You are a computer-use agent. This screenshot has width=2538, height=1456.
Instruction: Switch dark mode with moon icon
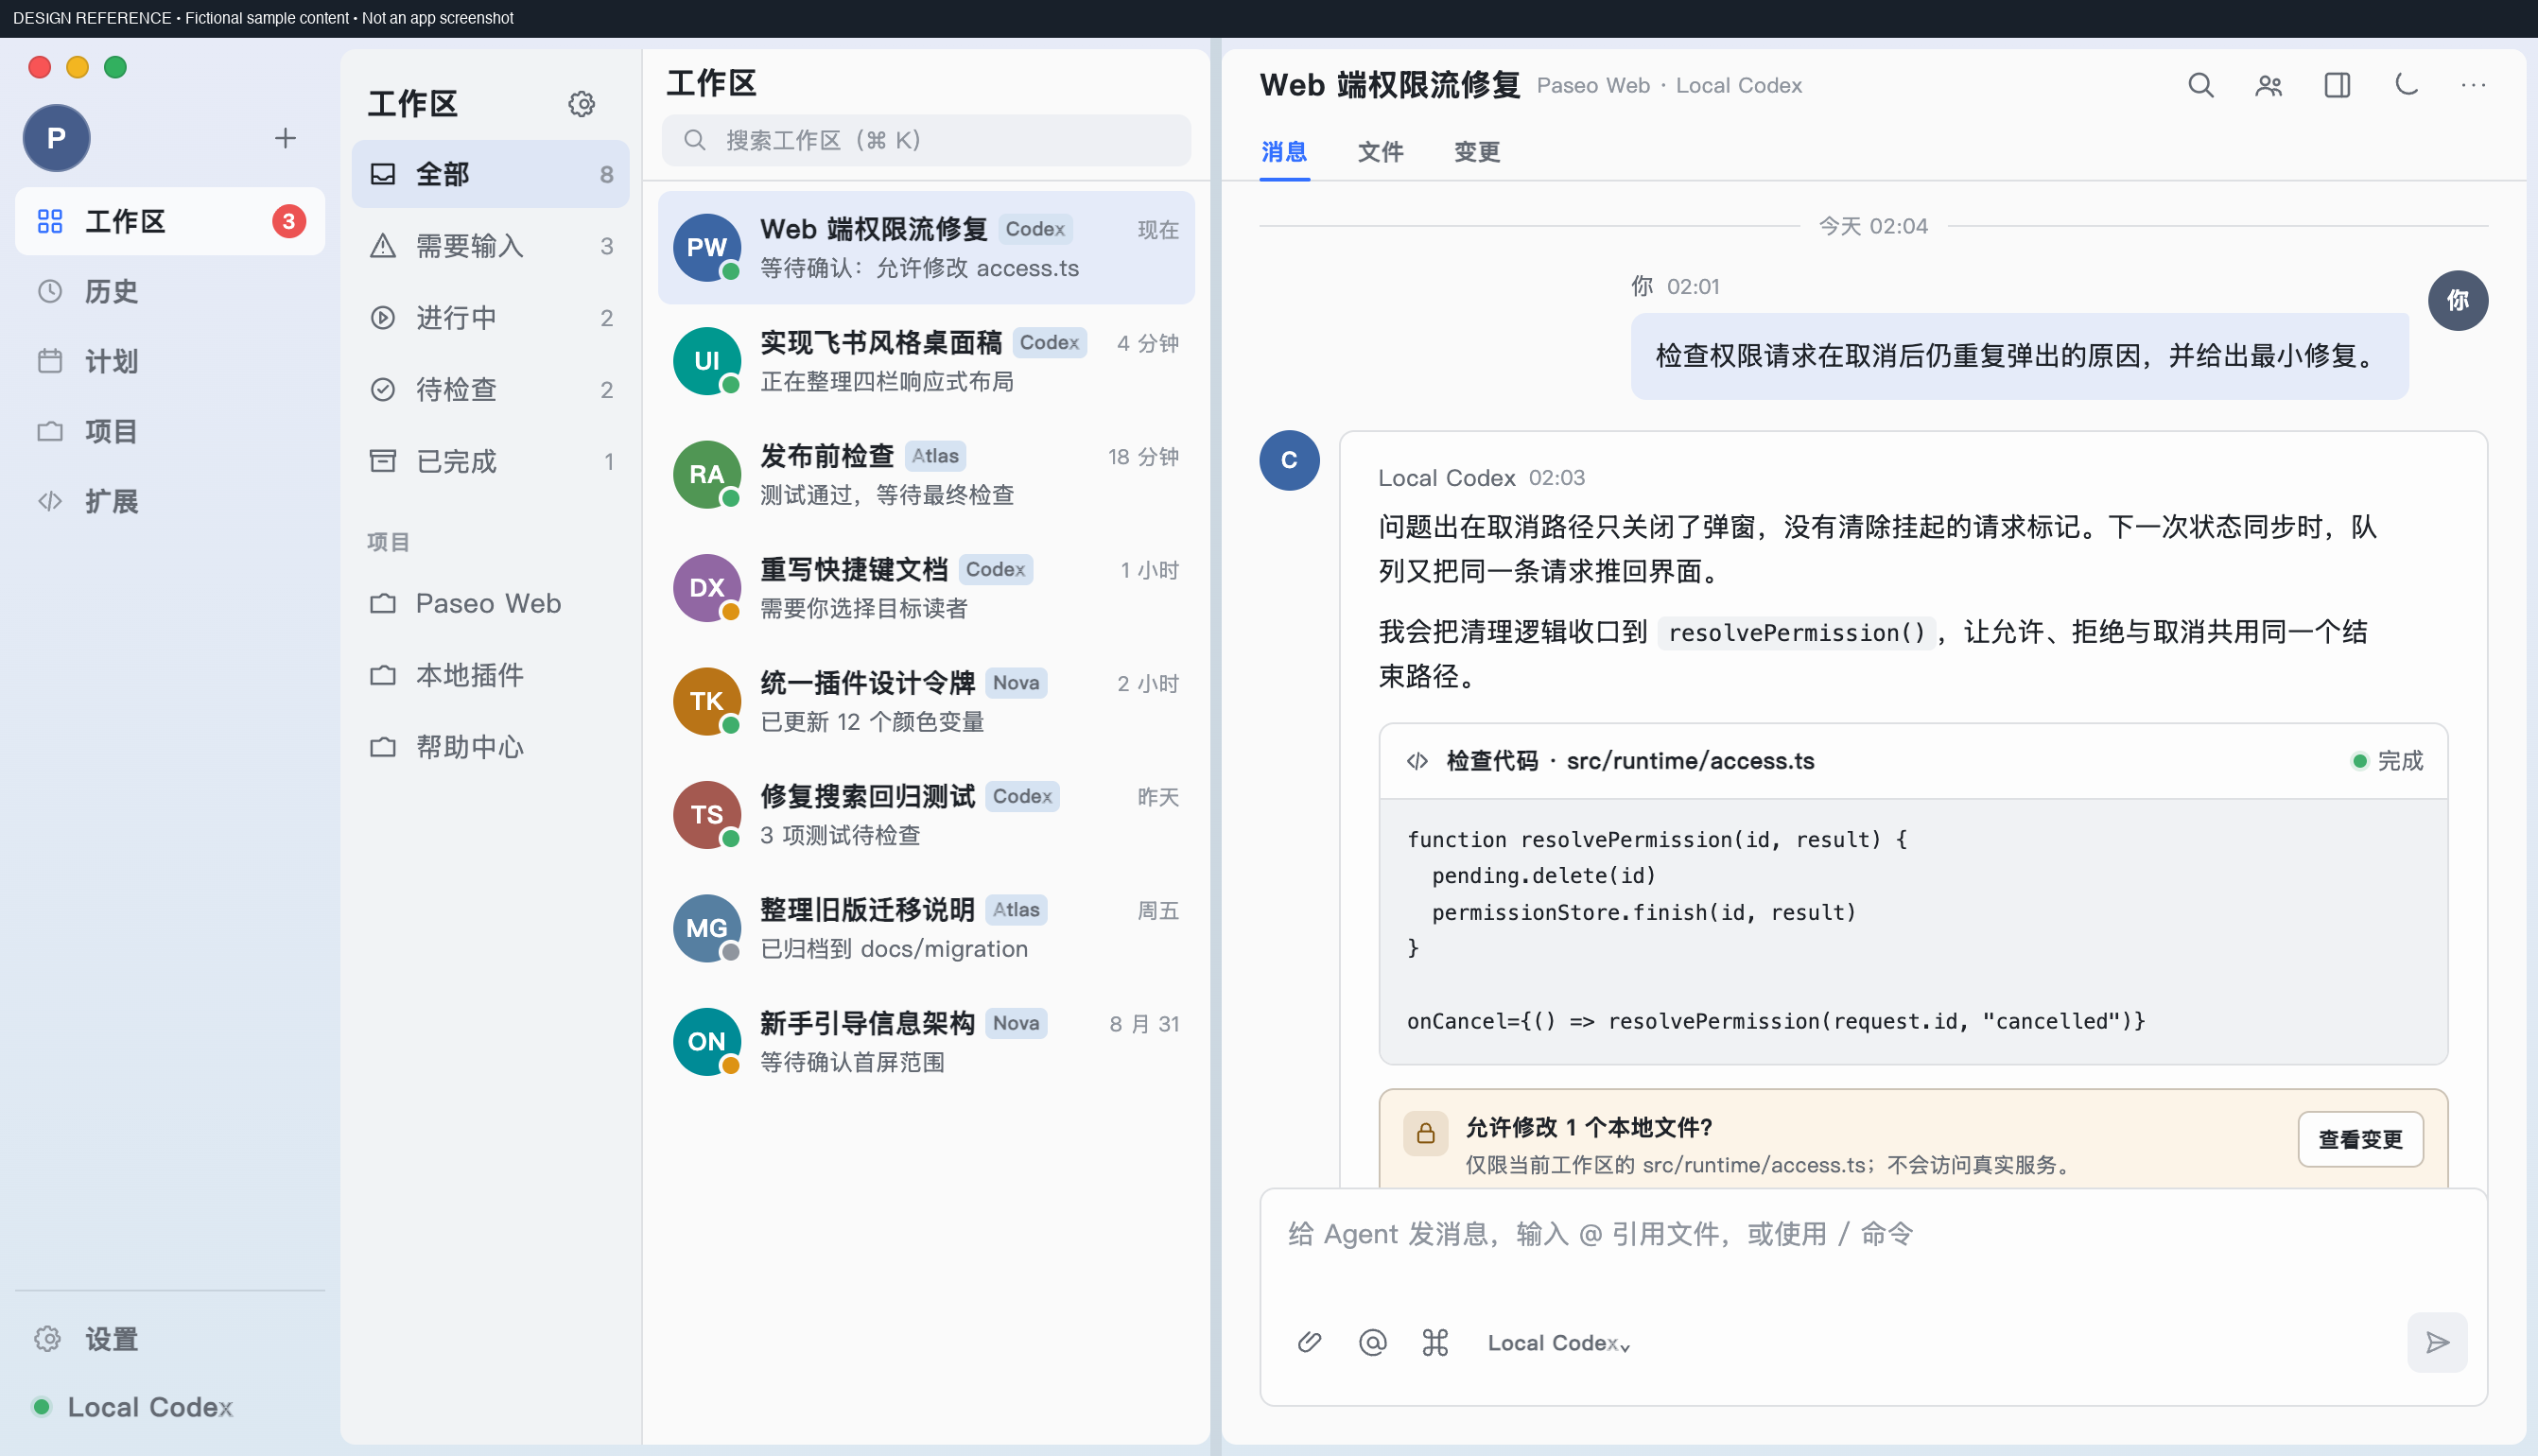point(2406,85)
